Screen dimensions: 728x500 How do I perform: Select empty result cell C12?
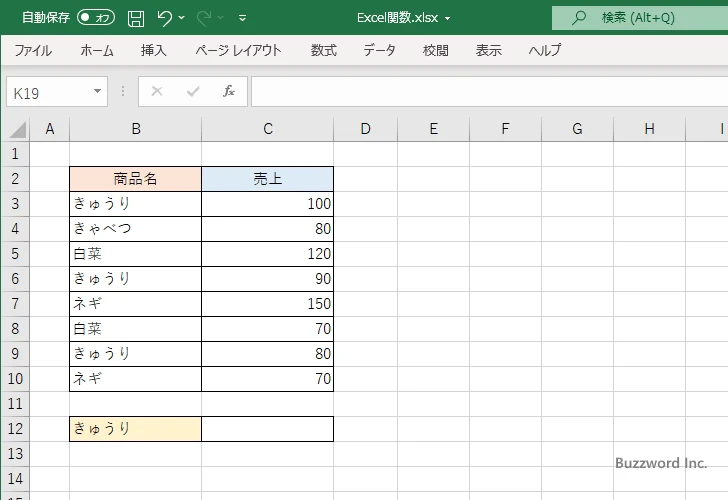267,429
